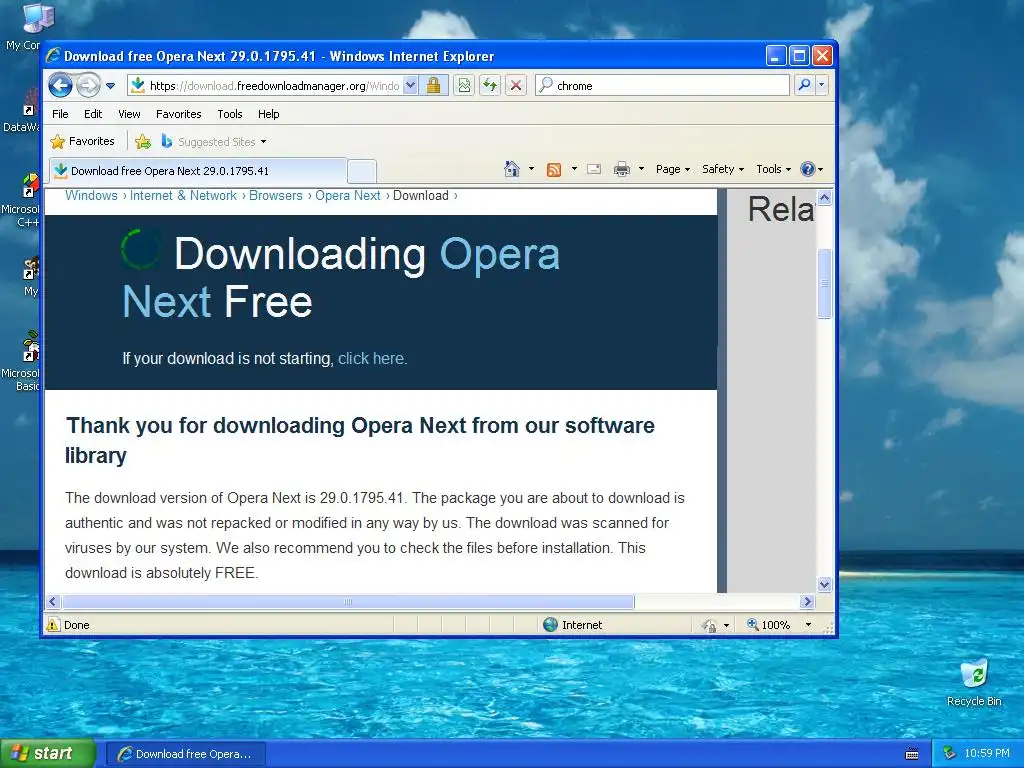Open a new blank tab
The image size is (1024, 768).
361,172
